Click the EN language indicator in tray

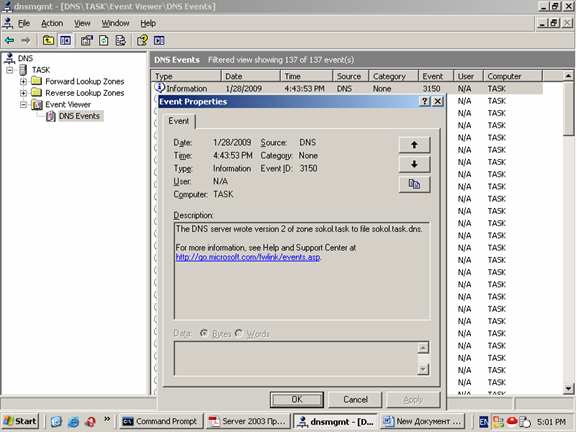[484, 422]
